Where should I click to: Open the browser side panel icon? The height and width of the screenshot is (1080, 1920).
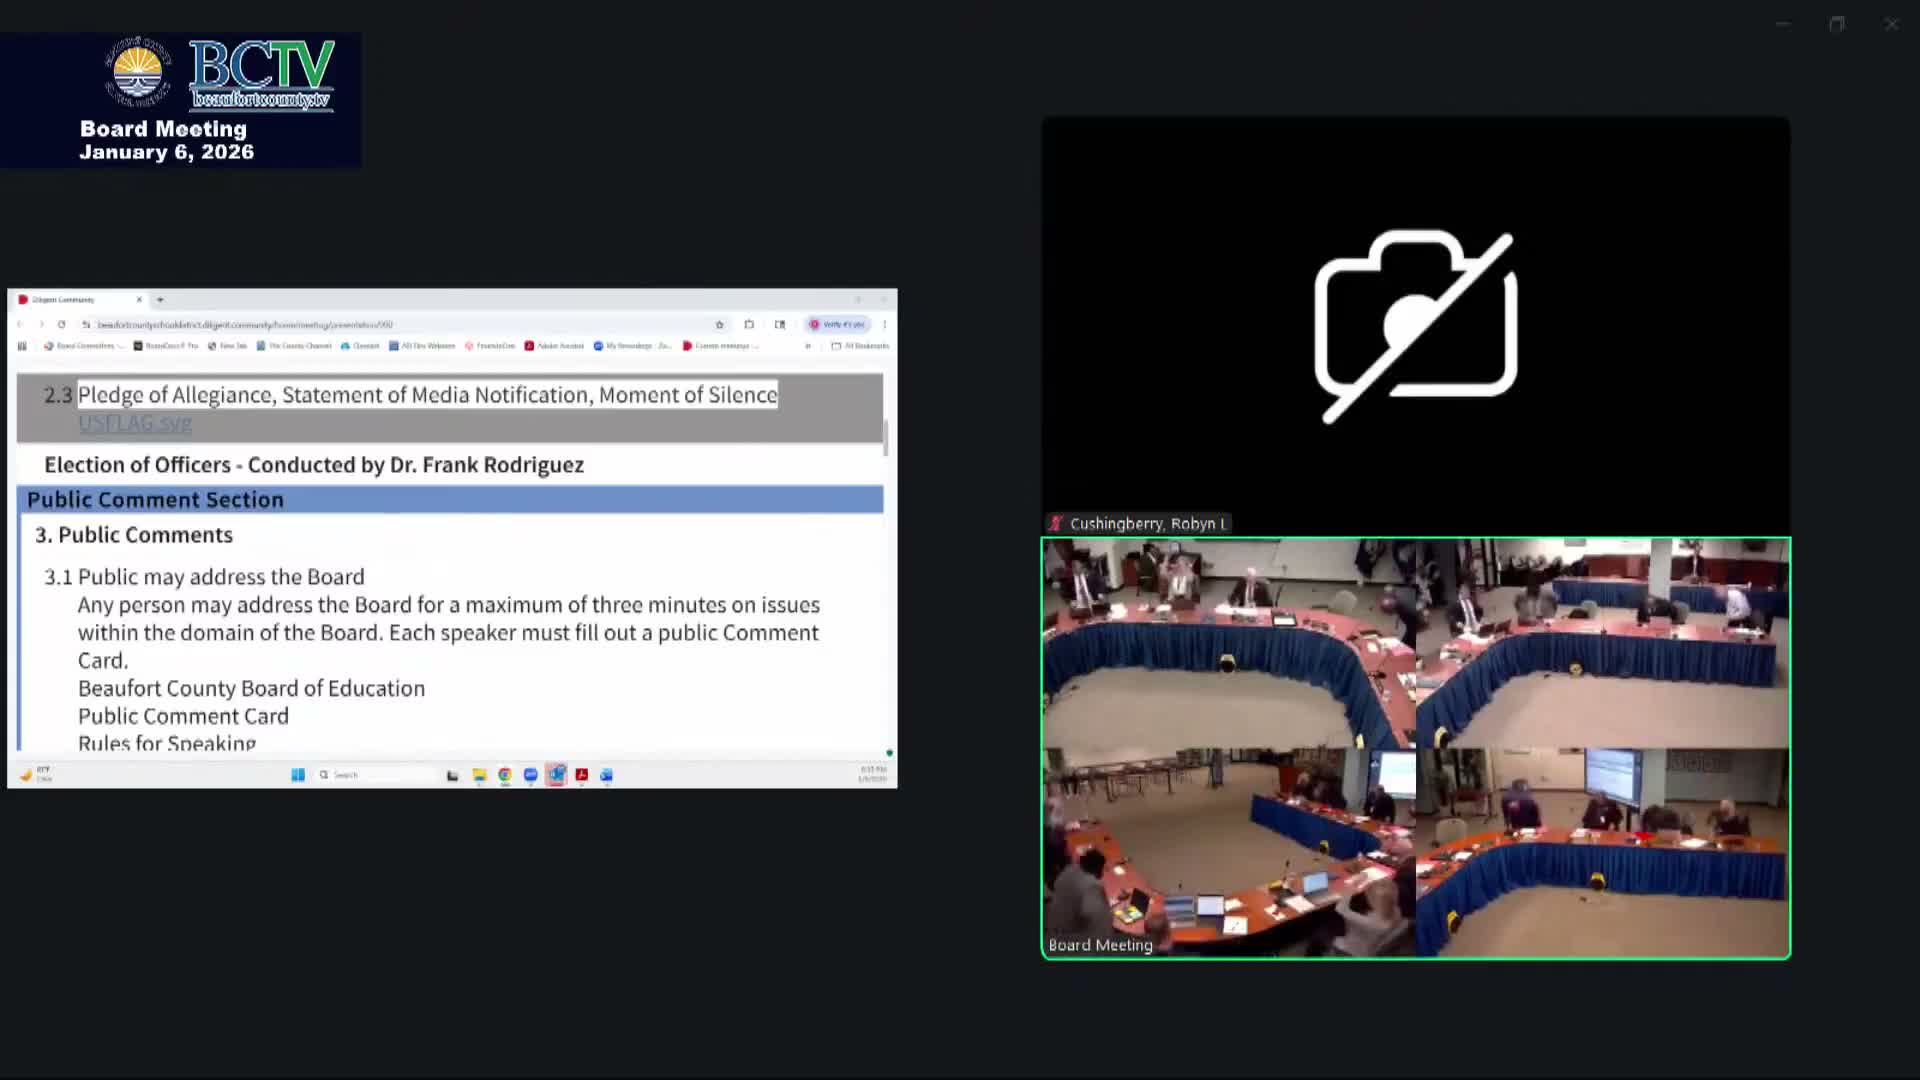pos(780,324)
